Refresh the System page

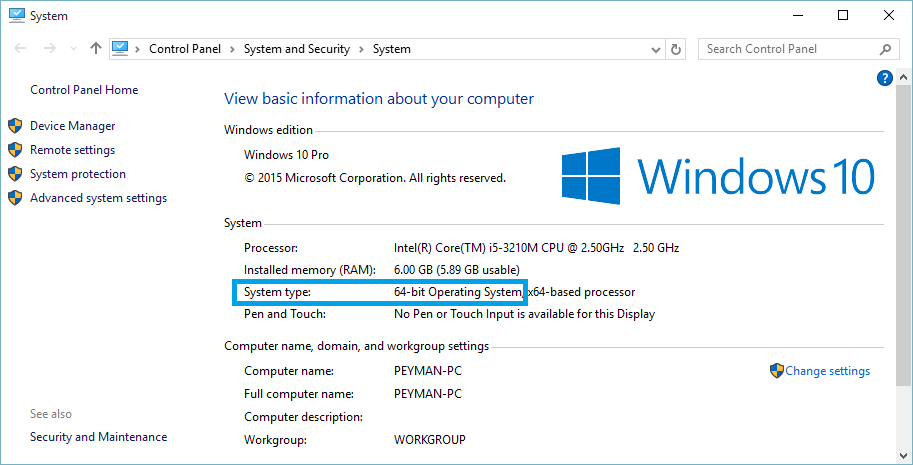point(675,49)
